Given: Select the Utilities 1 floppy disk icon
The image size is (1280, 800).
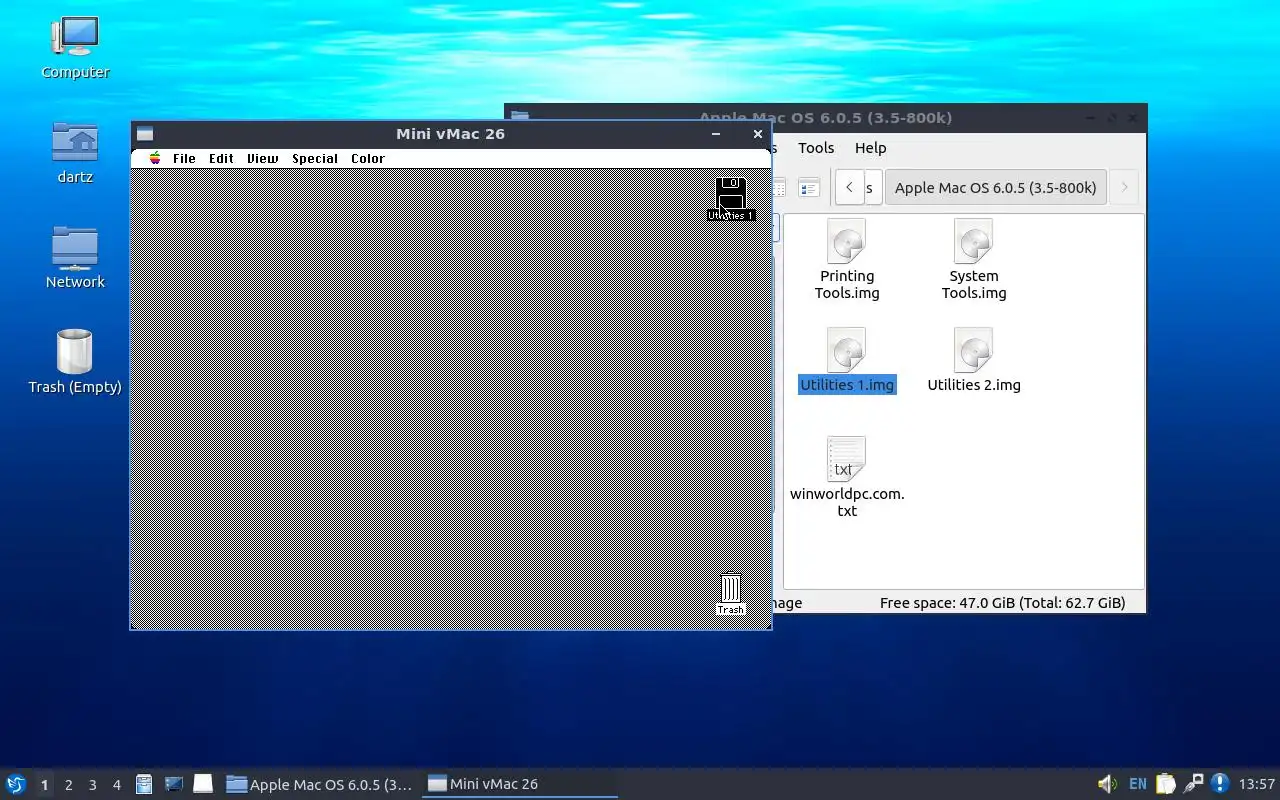Looking at the screenshot, I should click(731, 198).
